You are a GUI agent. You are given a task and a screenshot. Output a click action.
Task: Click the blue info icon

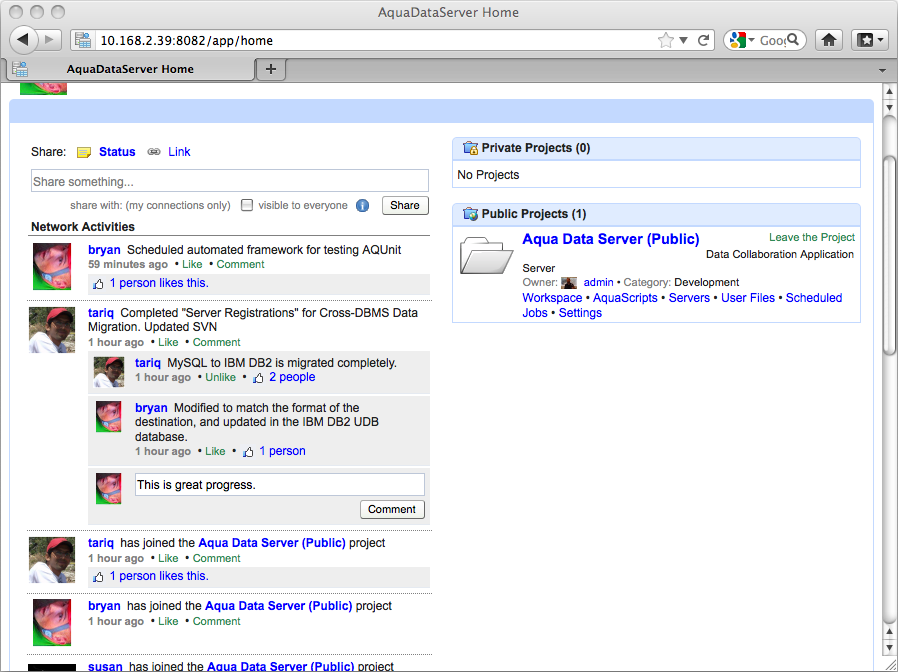pyautogui.click(x=363, y=206)
